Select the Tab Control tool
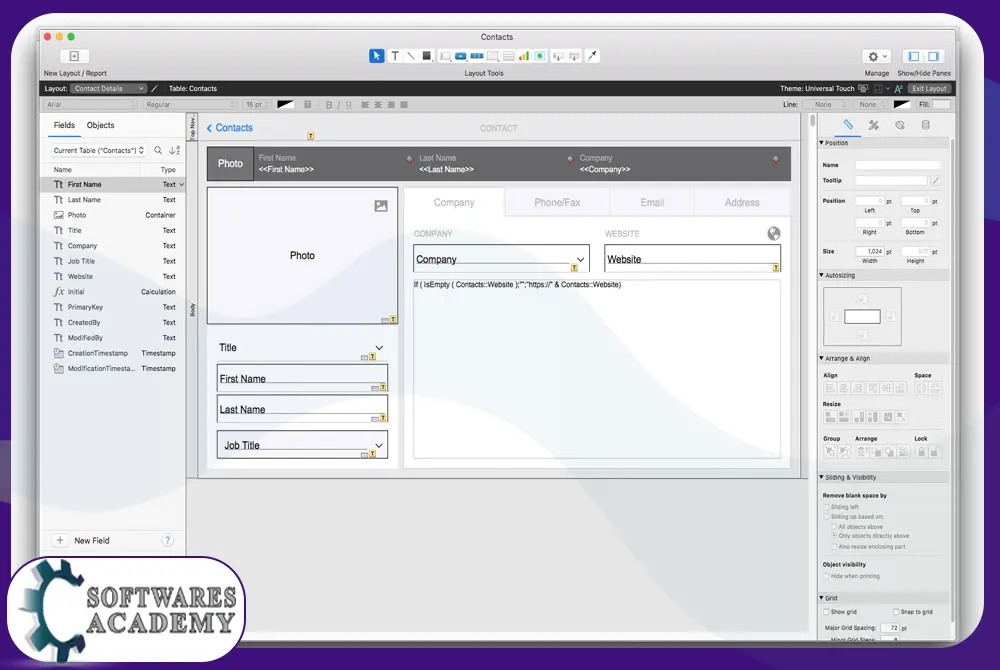The height and width of the screenshot is (670, 1000). coord(492,56)
